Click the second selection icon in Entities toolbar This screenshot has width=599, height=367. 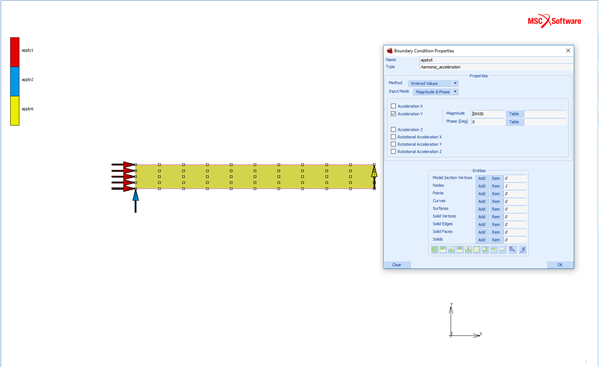point(443,249)
